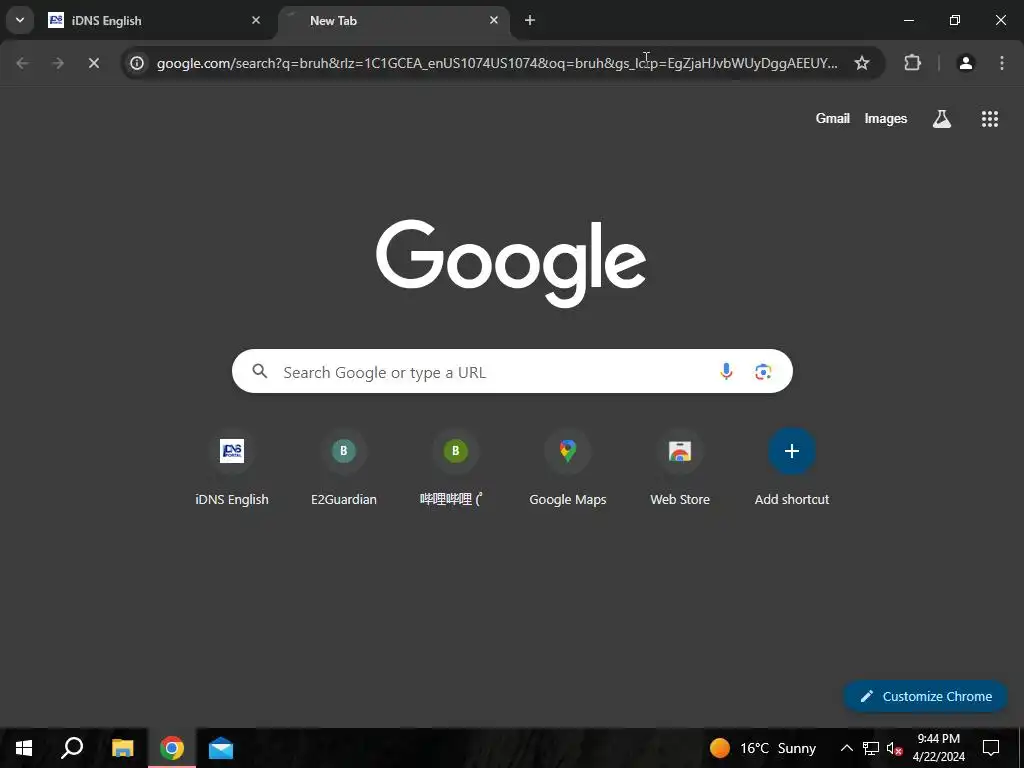
Task: Open the 哔哩哔哩 shortcut
Action: (455, 468)
